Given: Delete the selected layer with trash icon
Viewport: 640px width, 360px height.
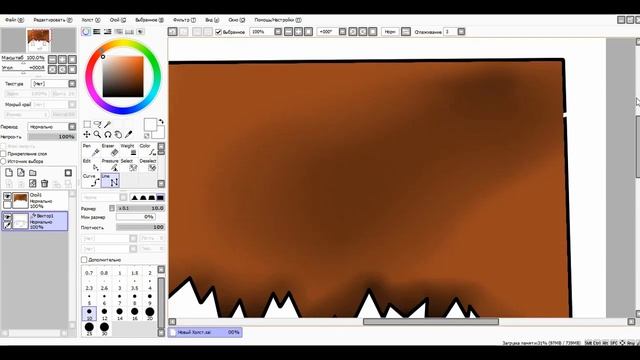Looking at the screenshot, I should [x=44, y=184].
